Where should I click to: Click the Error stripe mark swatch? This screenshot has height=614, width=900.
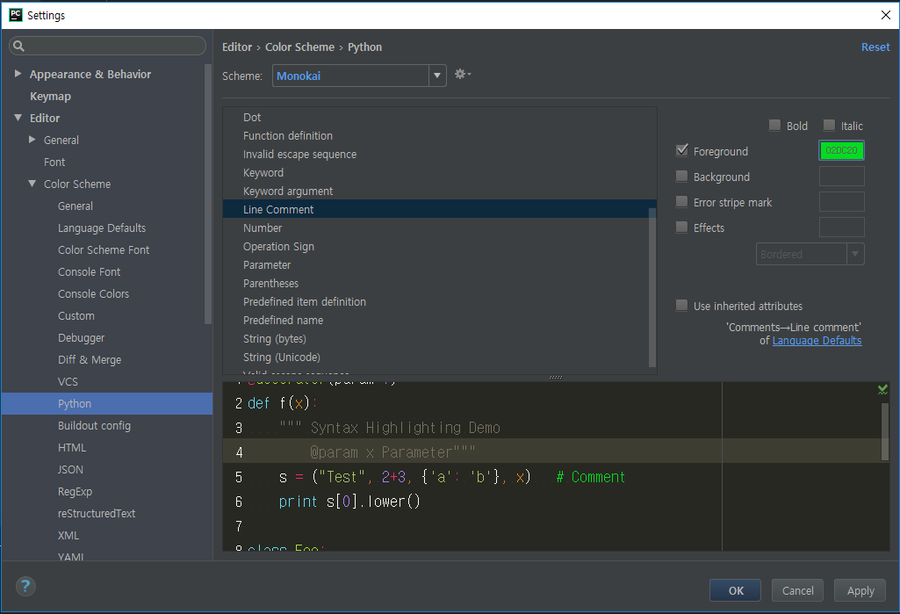point(841,201)
